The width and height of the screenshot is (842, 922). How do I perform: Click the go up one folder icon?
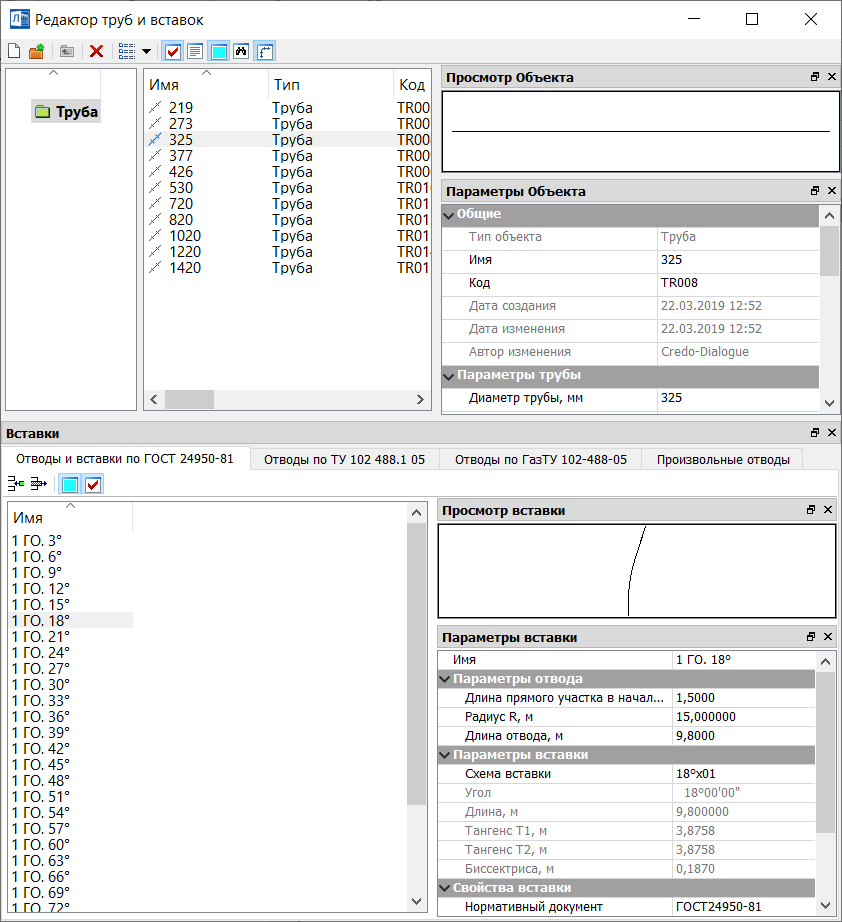67,52
